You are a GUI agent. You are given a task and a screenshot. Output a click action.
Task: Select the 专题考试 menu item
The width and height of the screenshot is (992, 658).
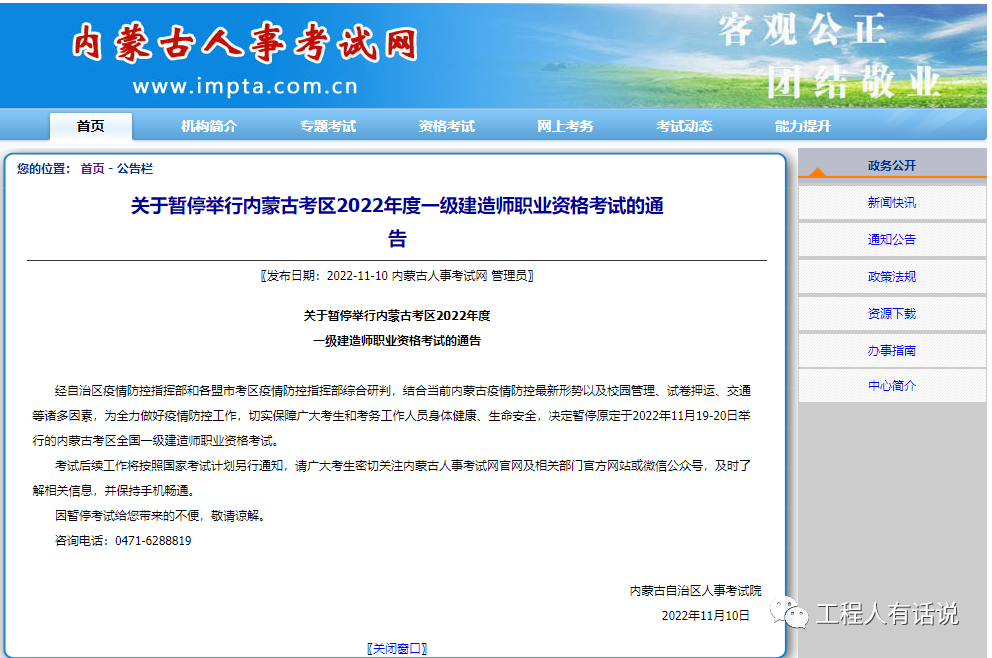[x=328, y=126]
